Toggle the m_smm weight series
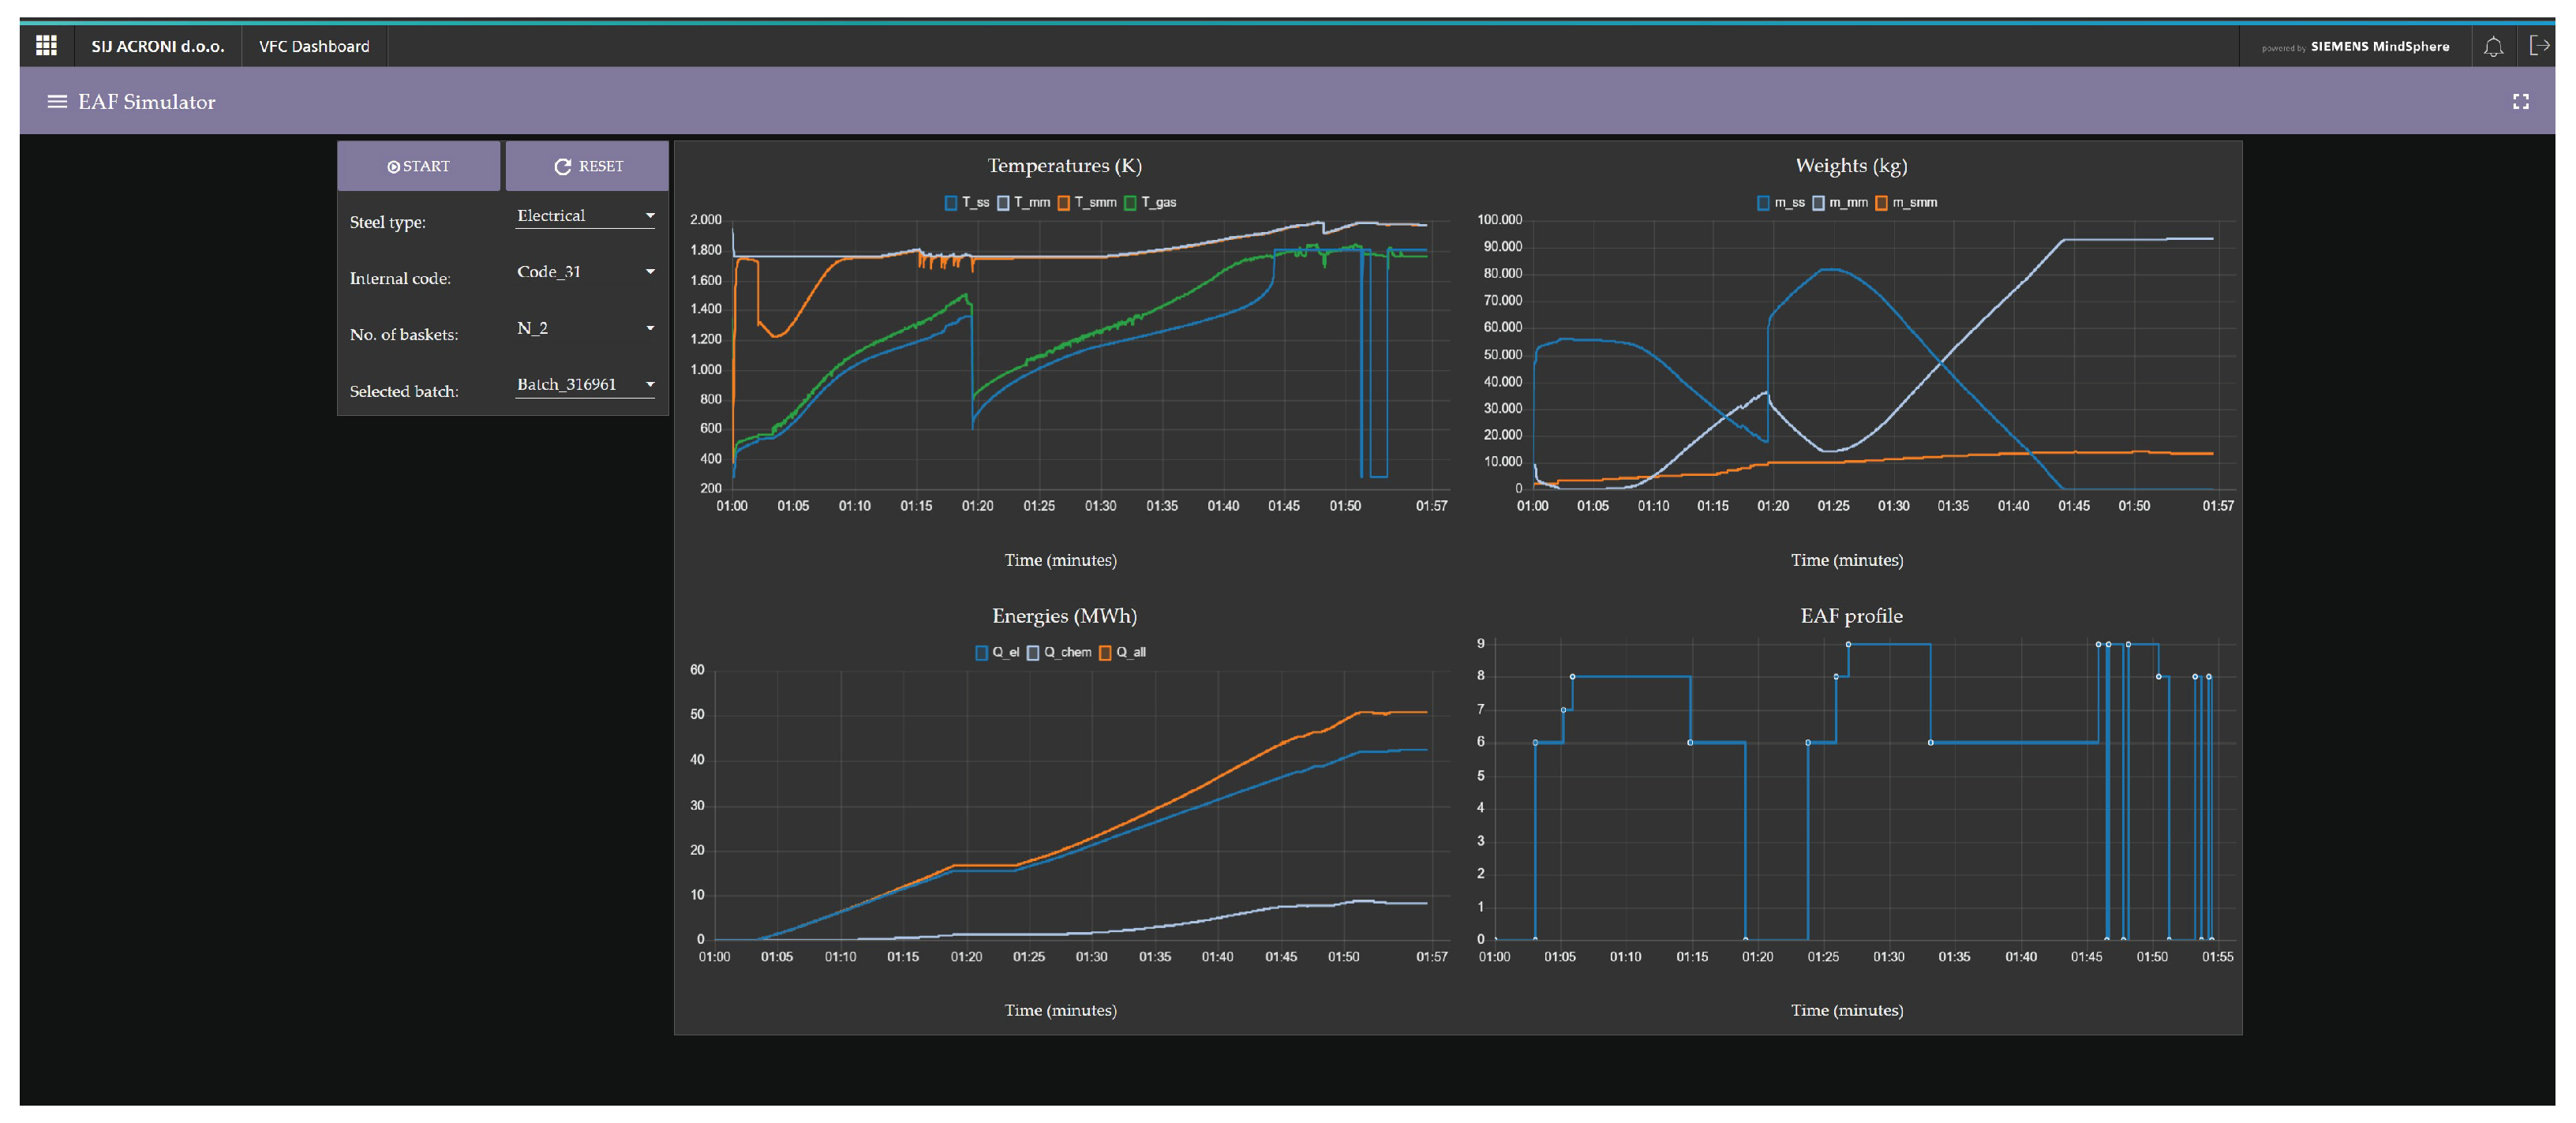The width and height of the screenshot is (2576, 1123). 1906,203
